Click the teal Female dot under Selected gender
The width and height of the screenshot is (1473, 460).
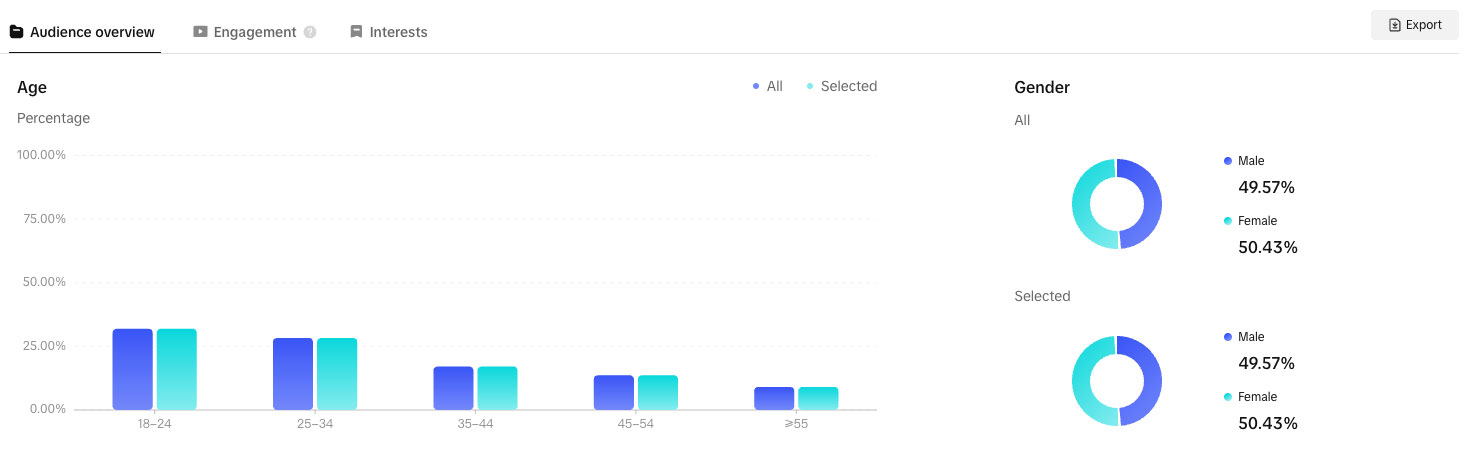pos(1228,397)
